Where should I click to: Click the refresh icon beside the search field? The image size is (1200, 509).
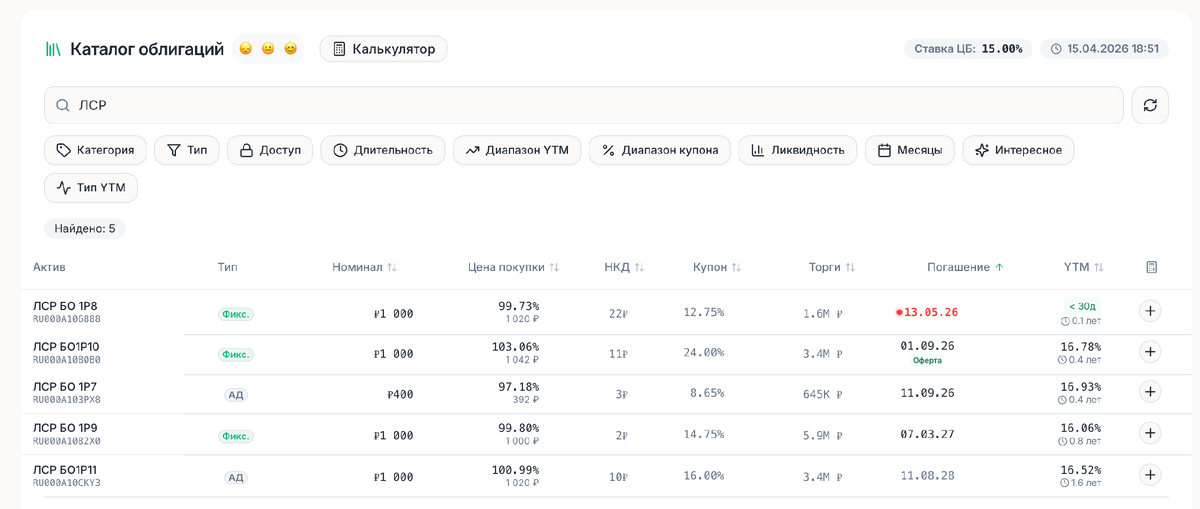pyautogui.click(x=1150, y=105)
